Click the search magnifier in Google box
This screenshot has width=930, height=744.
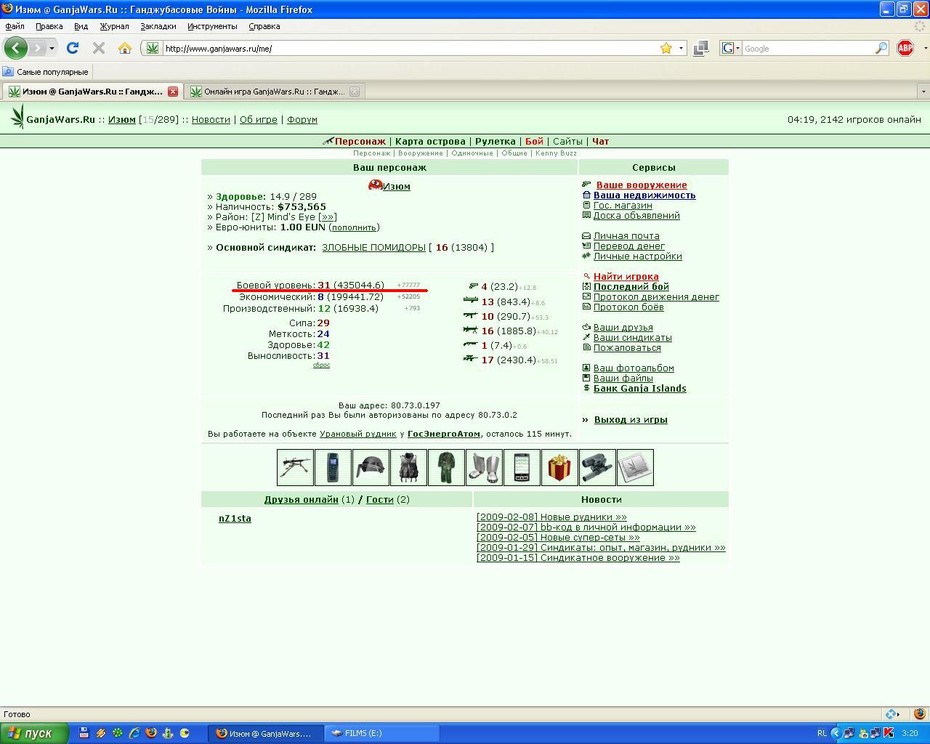pyautogui.click(x=881, y=48)
